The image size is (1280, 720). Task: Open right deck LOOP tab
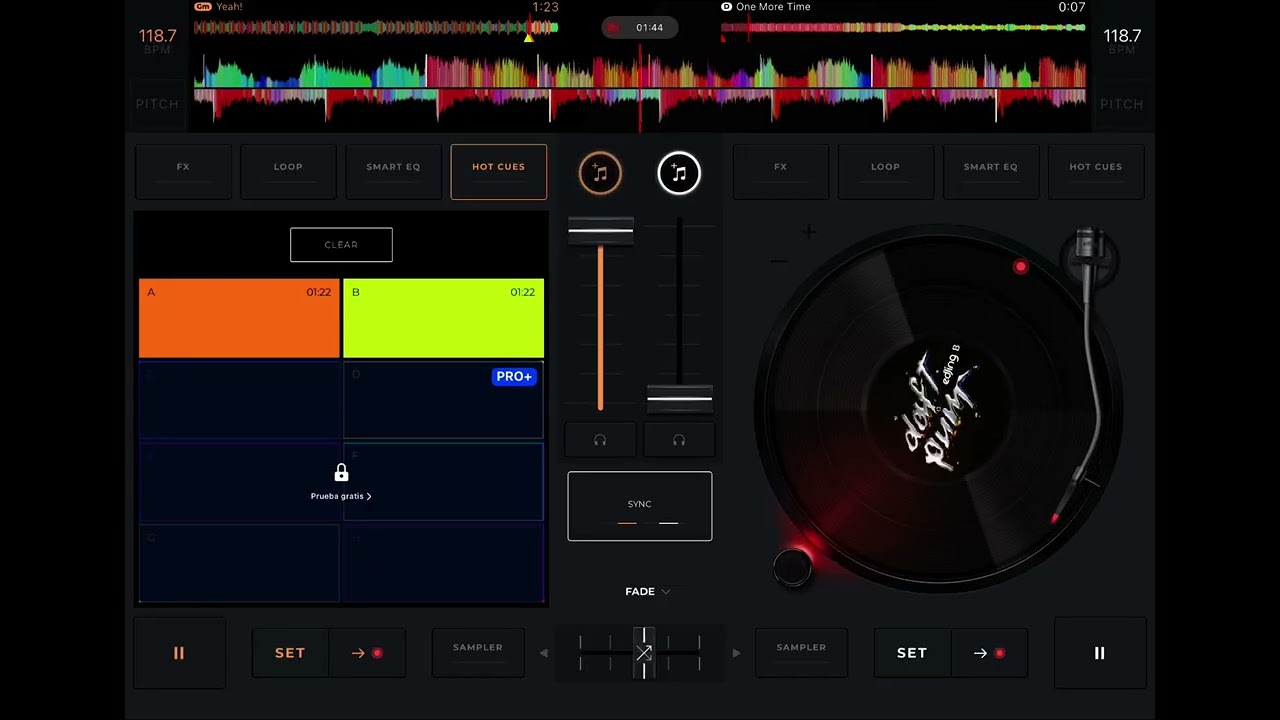(885, 172)
